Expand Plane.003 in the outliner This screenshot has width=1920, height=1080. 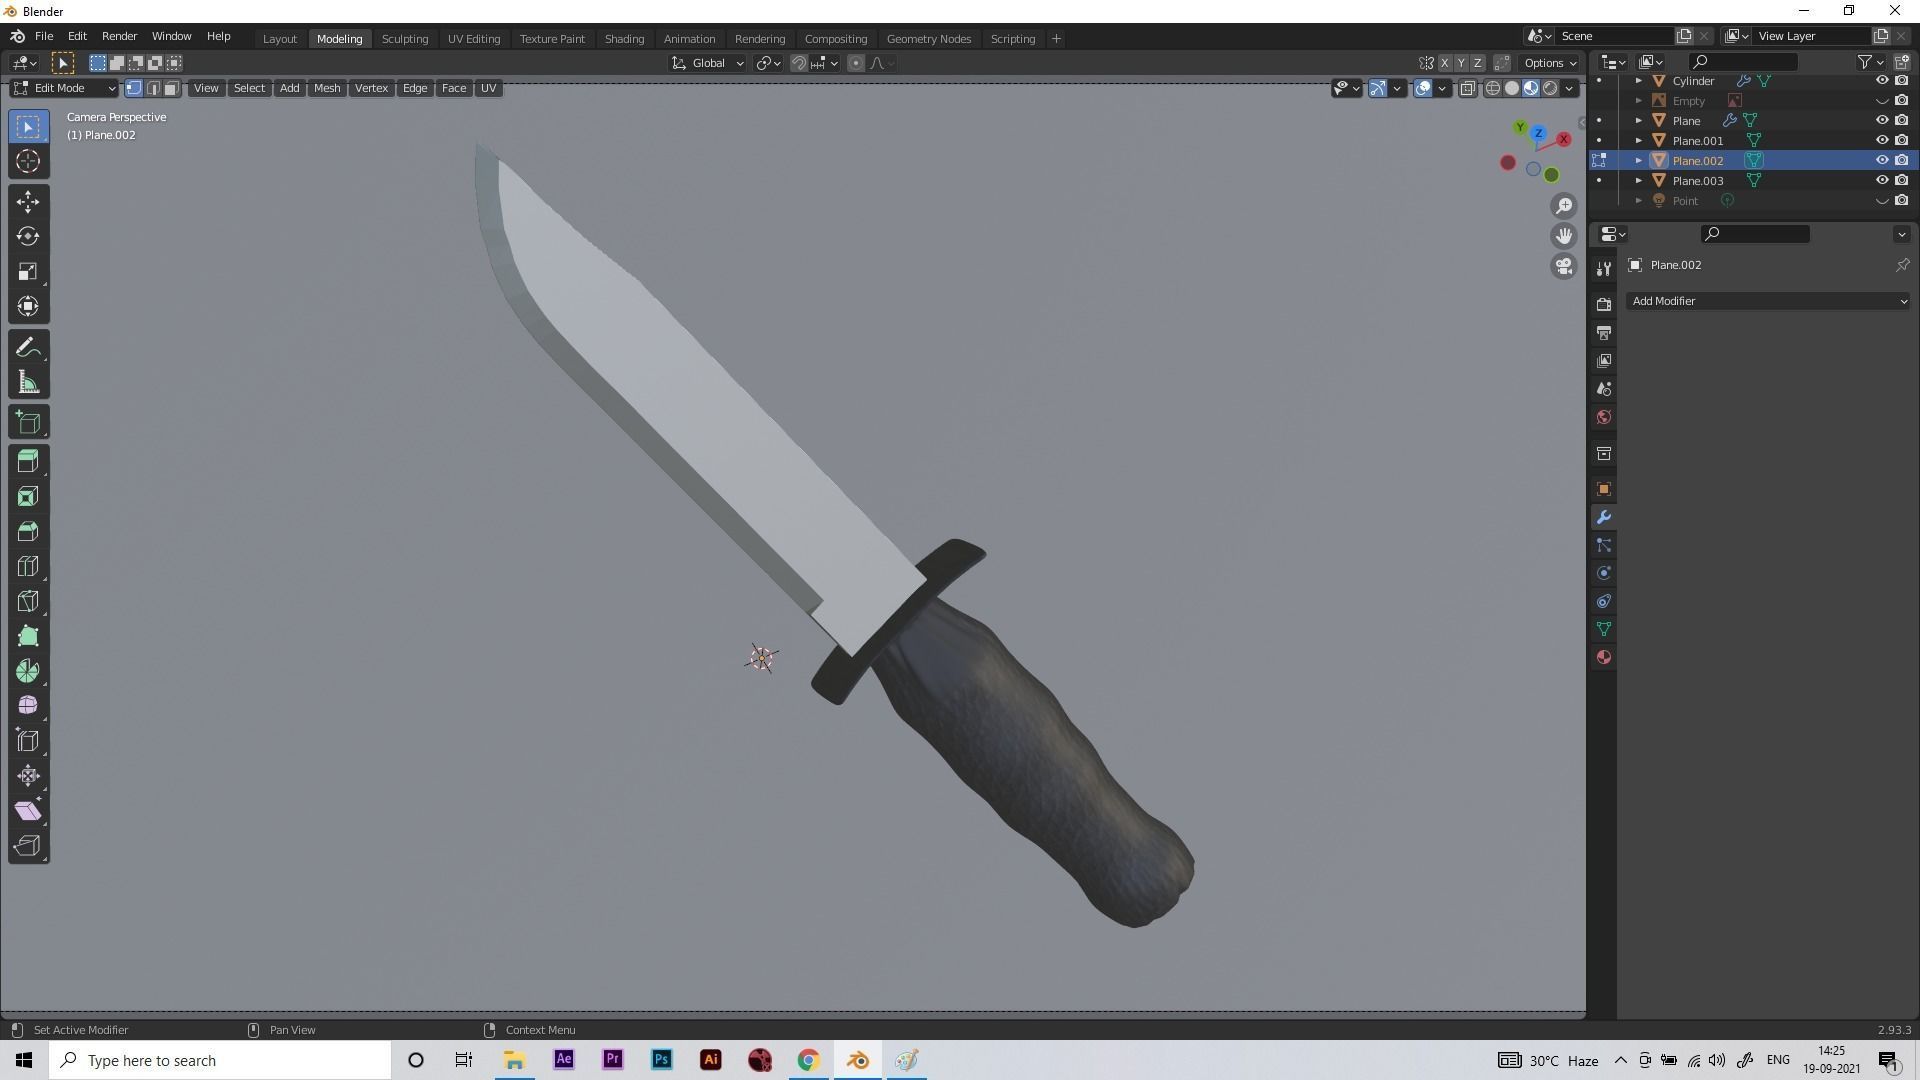click(1638, 180)
